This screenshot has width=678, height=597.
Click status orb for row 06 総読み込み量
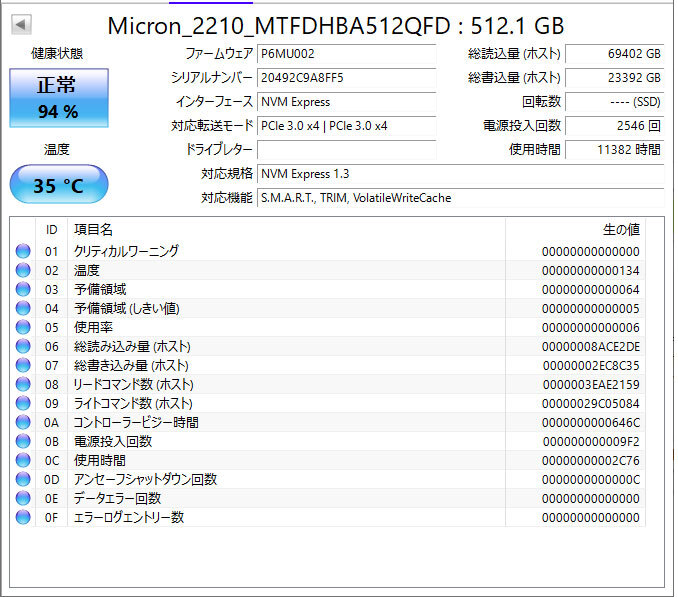[23, 346]
